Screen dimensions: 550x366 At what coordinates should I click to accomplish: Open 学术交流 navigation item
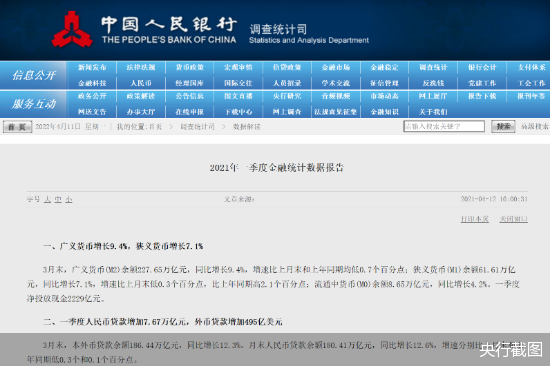click(336, 83)
